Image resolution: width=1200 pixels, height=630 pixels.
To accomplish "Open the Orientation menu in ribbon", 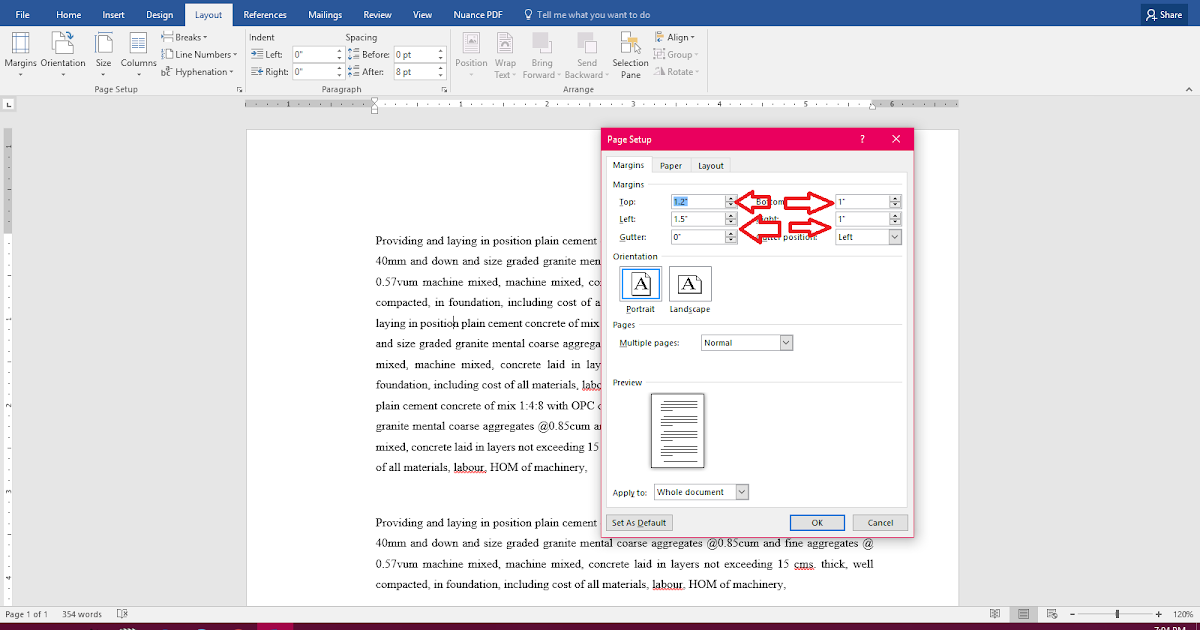I will coord(63,55).
